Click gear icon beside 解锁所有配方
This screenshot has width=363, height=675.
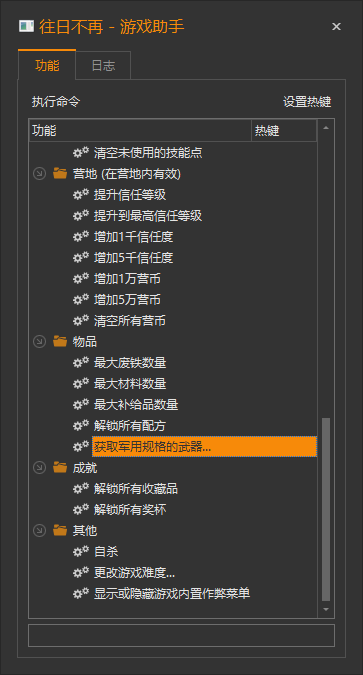click(x=81, y=426)
